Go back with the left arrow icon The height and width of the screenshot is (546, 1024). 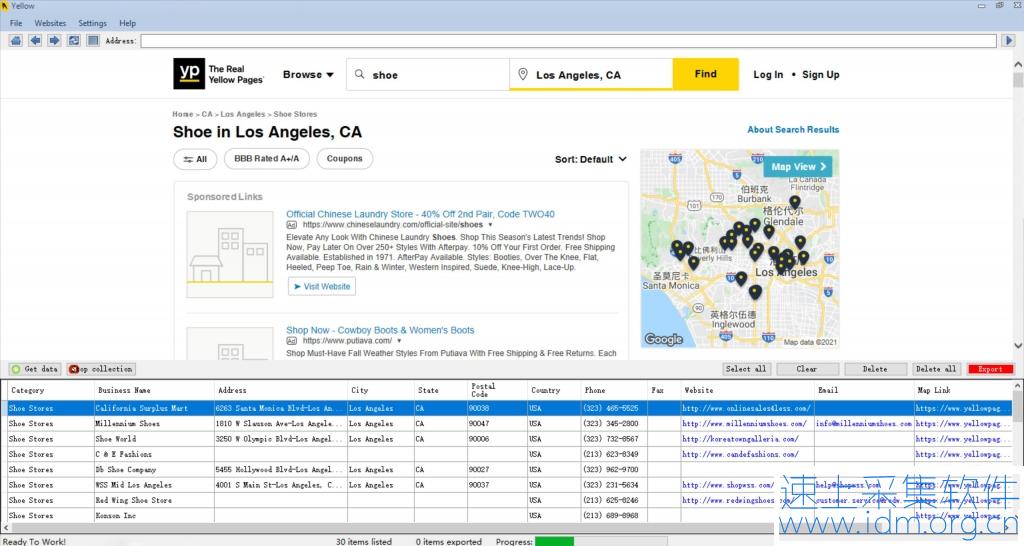35,40
